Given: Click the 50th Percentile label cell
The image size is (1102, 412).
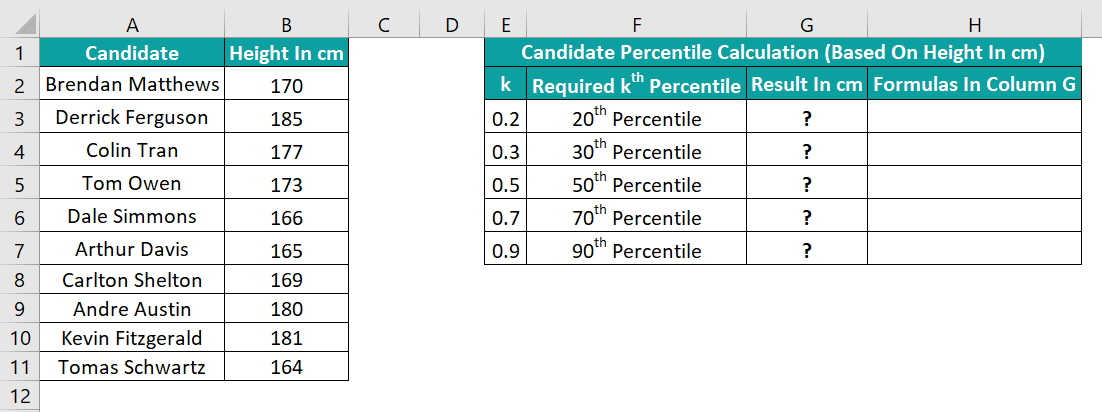Looking at the screenshot, I should tap(636, 184).
